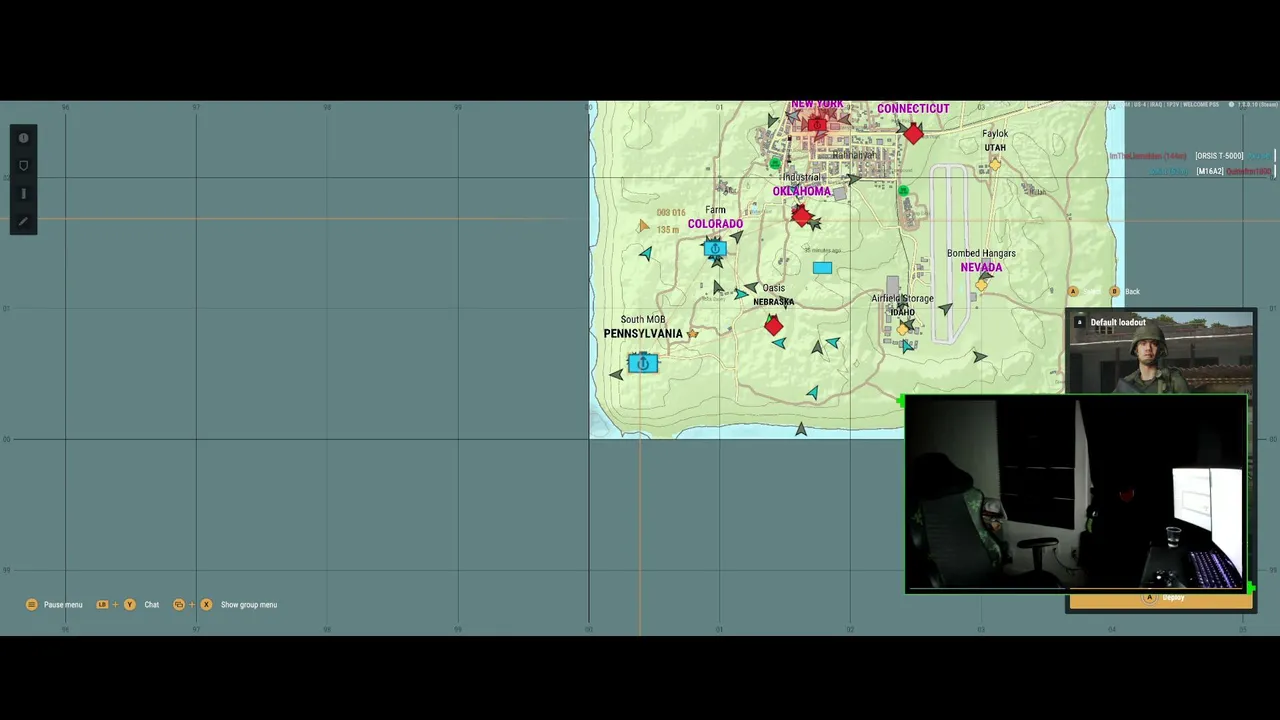
Task: Click the [M16A2] kill feed entry
Action: coord(1210,171)
